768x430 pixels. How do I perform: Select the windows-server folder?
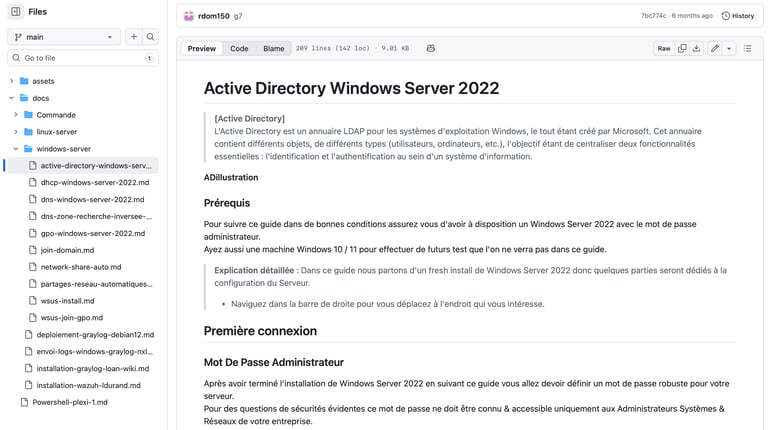click(64, 148)
